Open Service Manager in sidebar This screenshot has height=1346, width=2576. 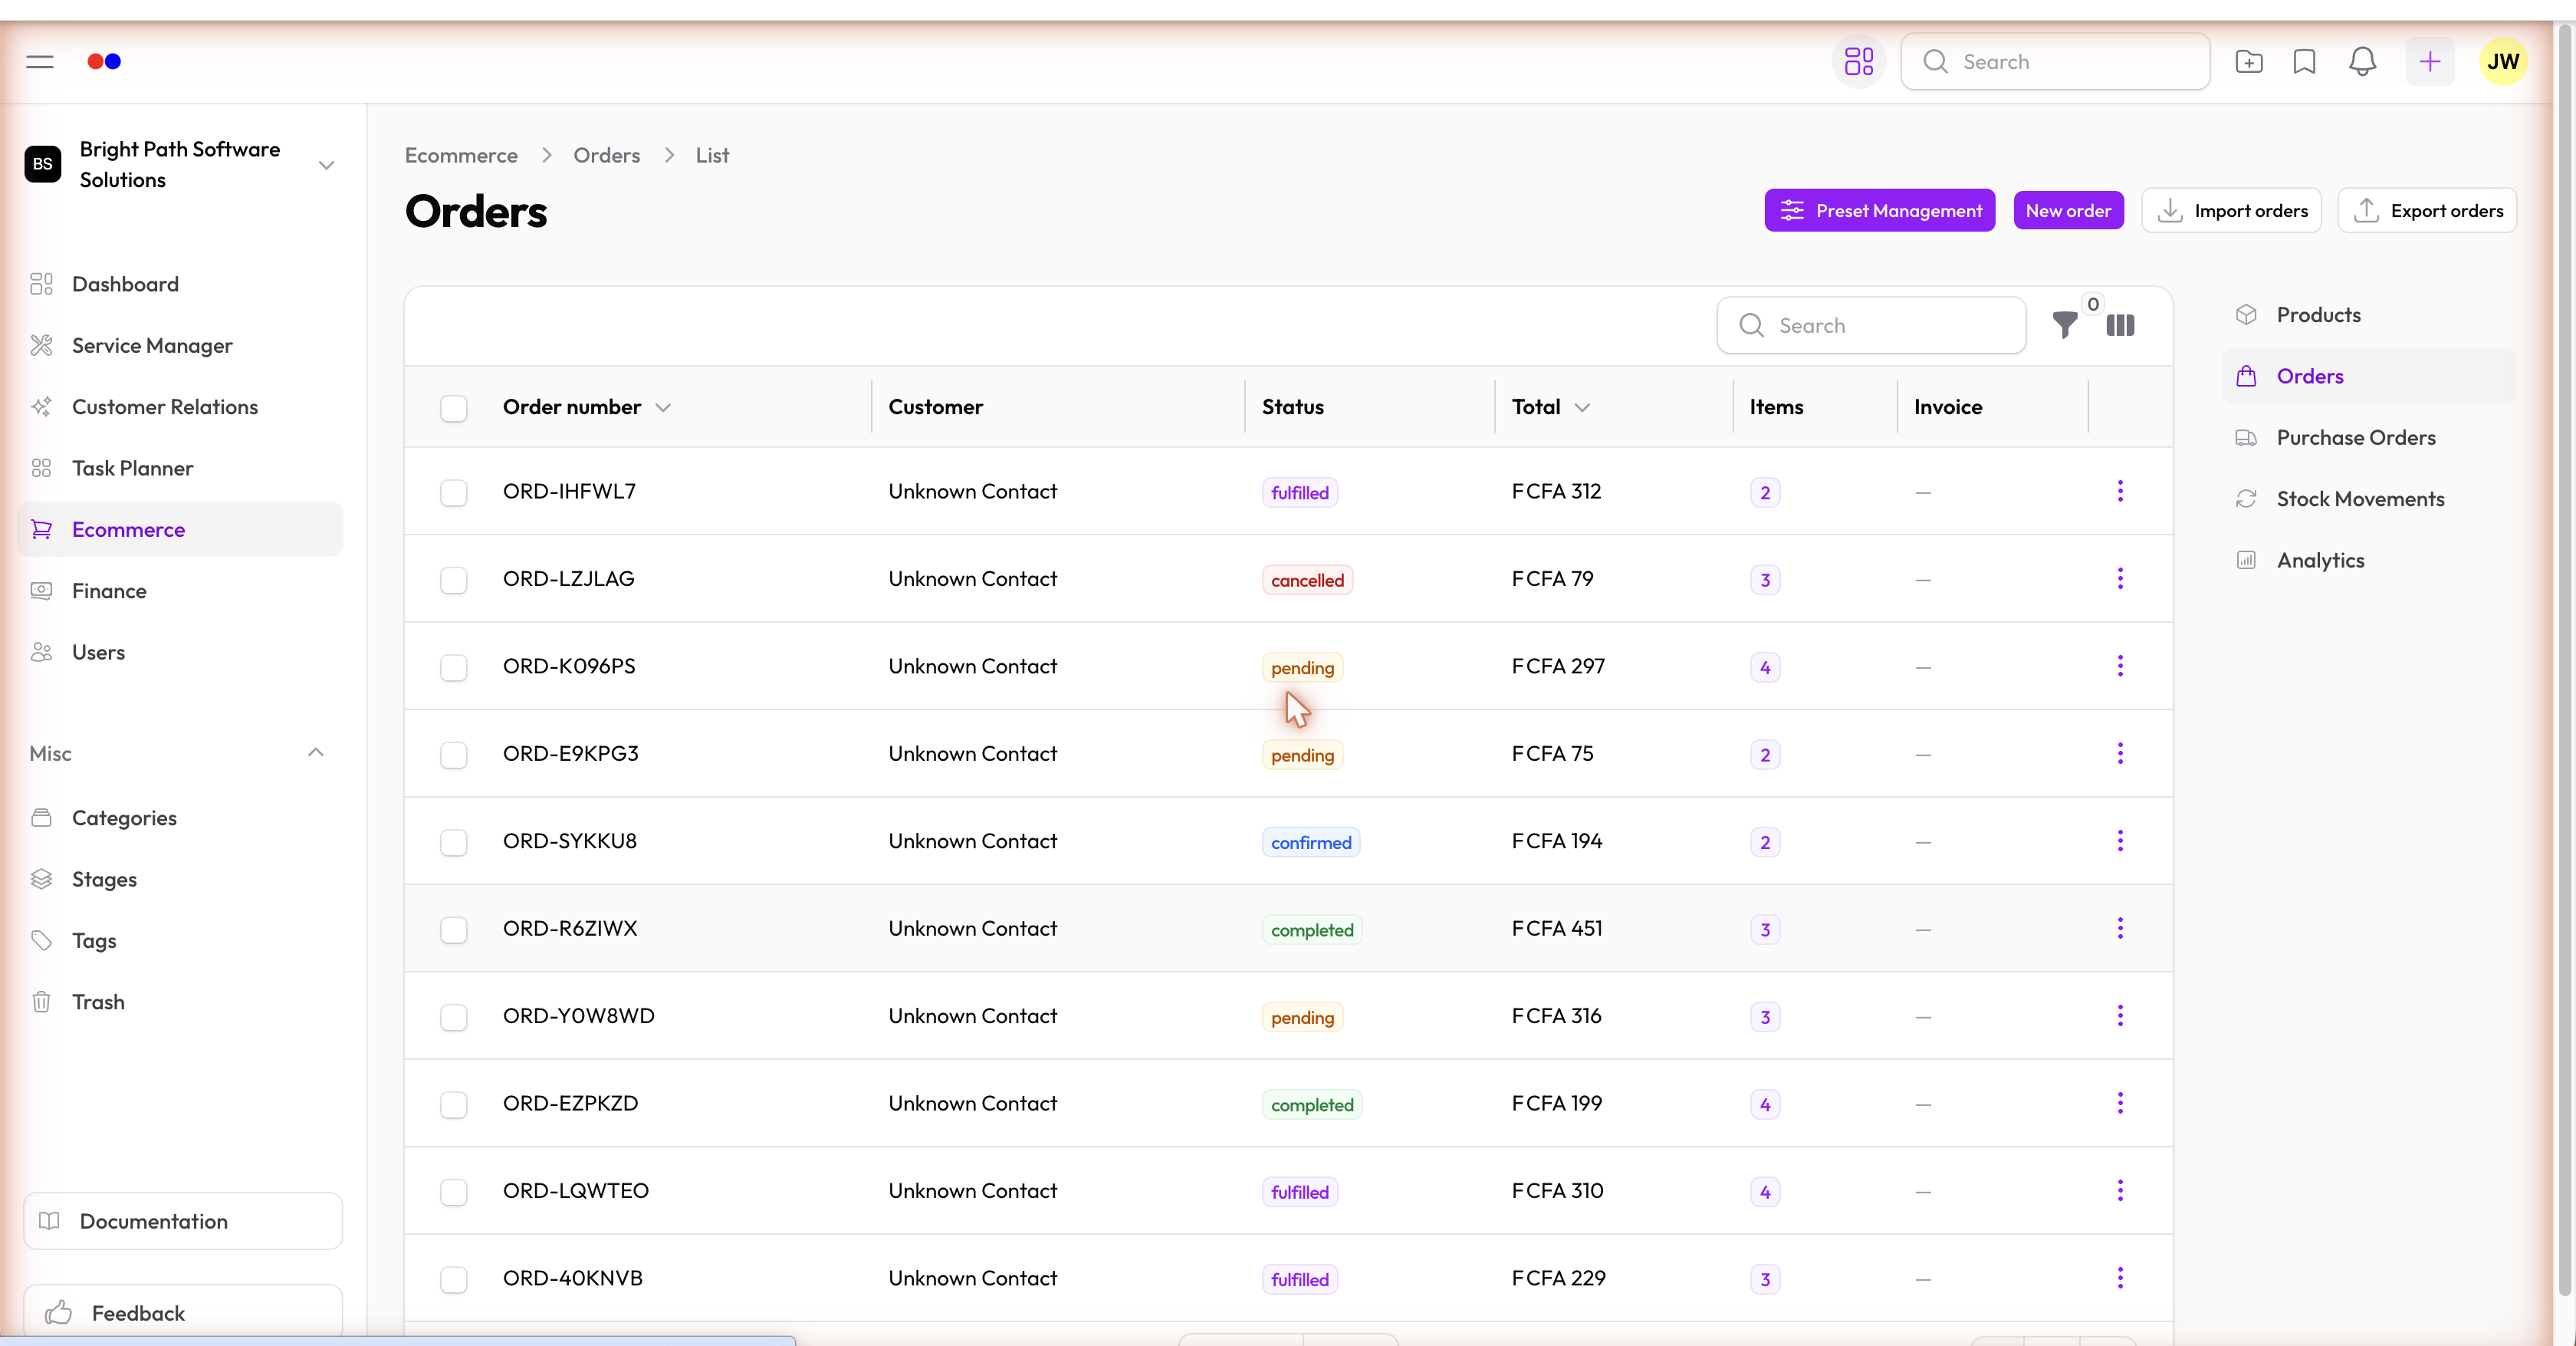point(180,345)
